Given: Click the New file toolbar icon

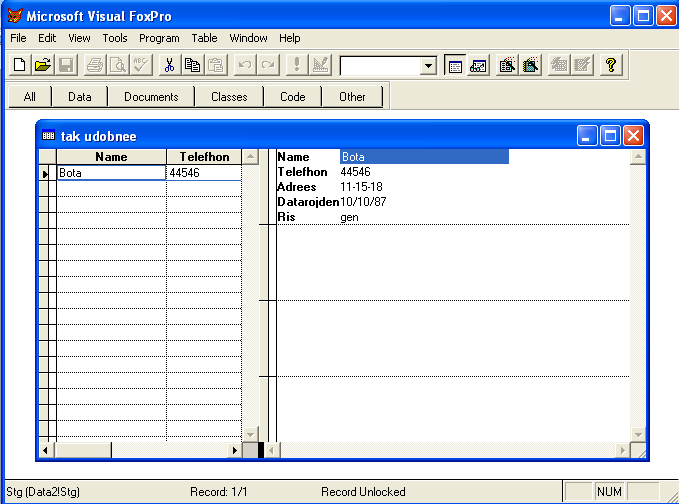Looking at the screenshot, I should tap(19, 65).
